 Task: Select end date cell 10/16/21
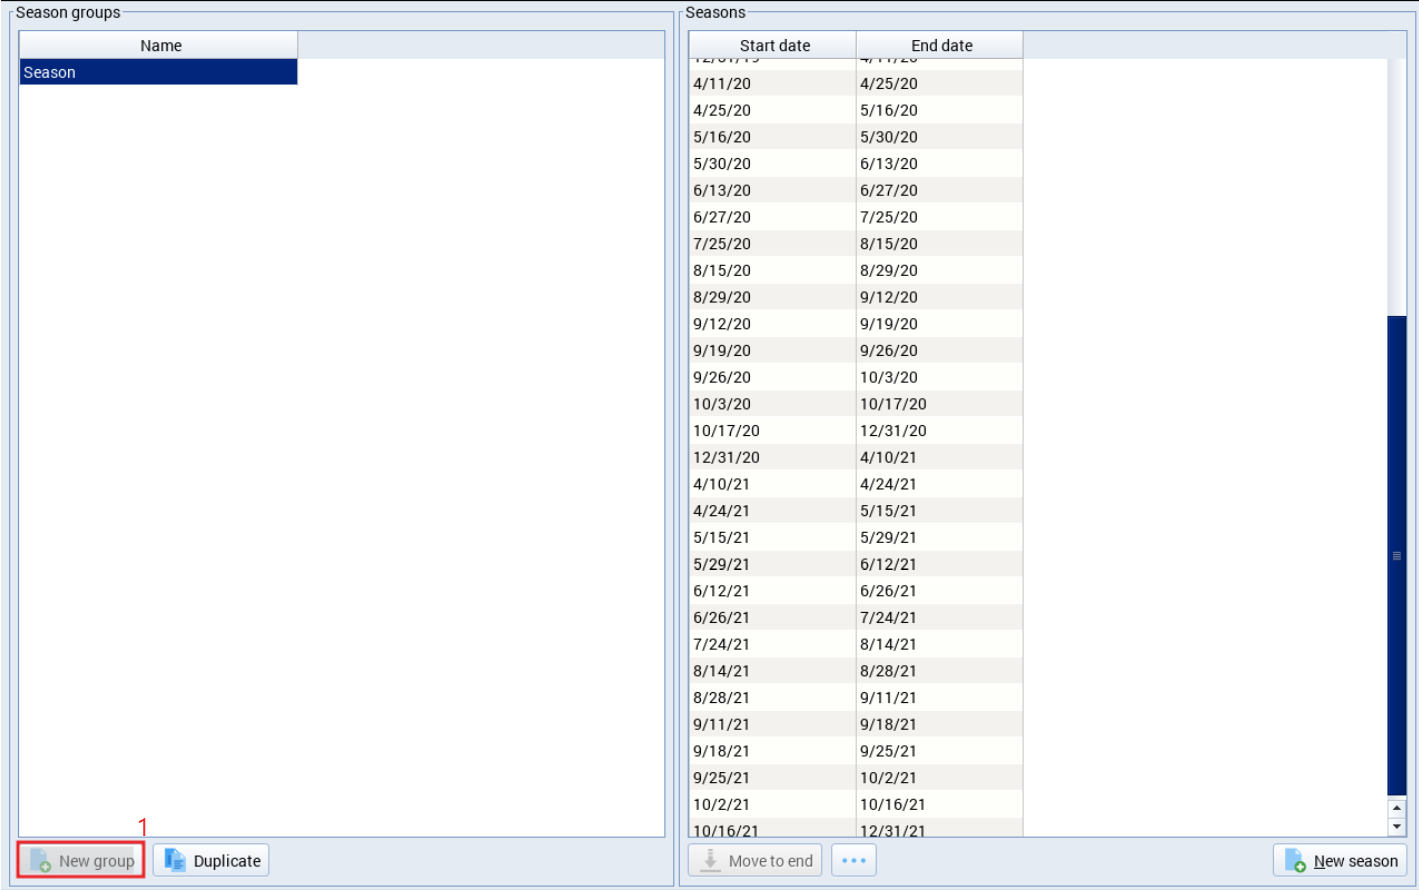(939, 804)
